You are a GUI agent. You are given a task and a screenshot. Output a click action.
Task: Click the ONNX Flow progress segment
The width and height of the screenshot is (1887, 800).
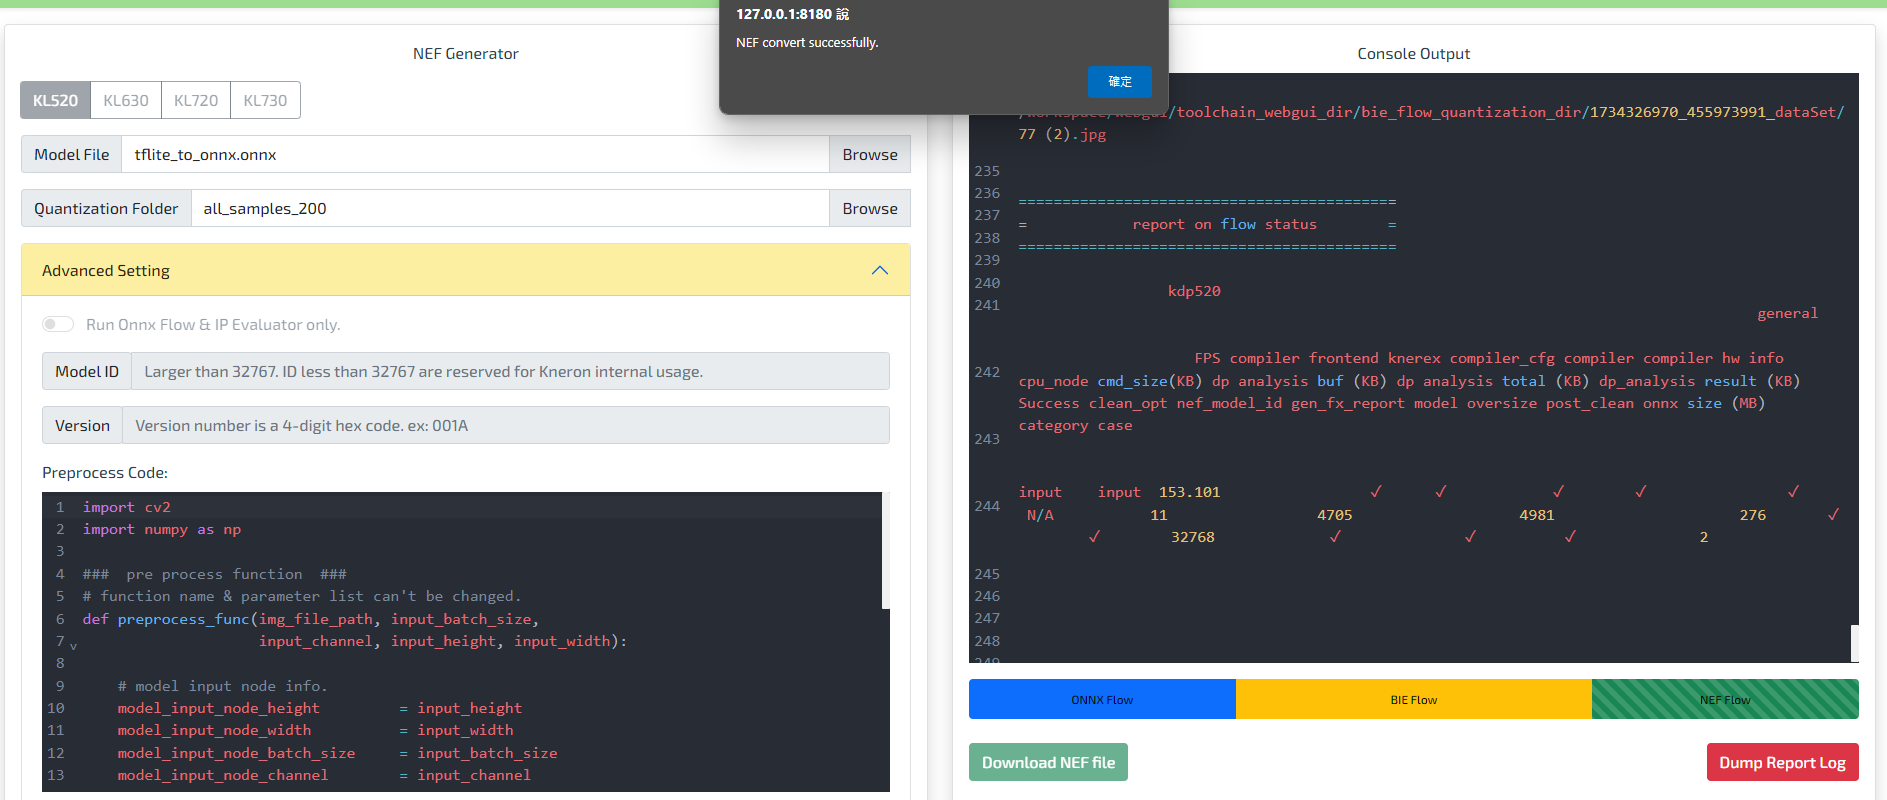(x=1102, y=699)
